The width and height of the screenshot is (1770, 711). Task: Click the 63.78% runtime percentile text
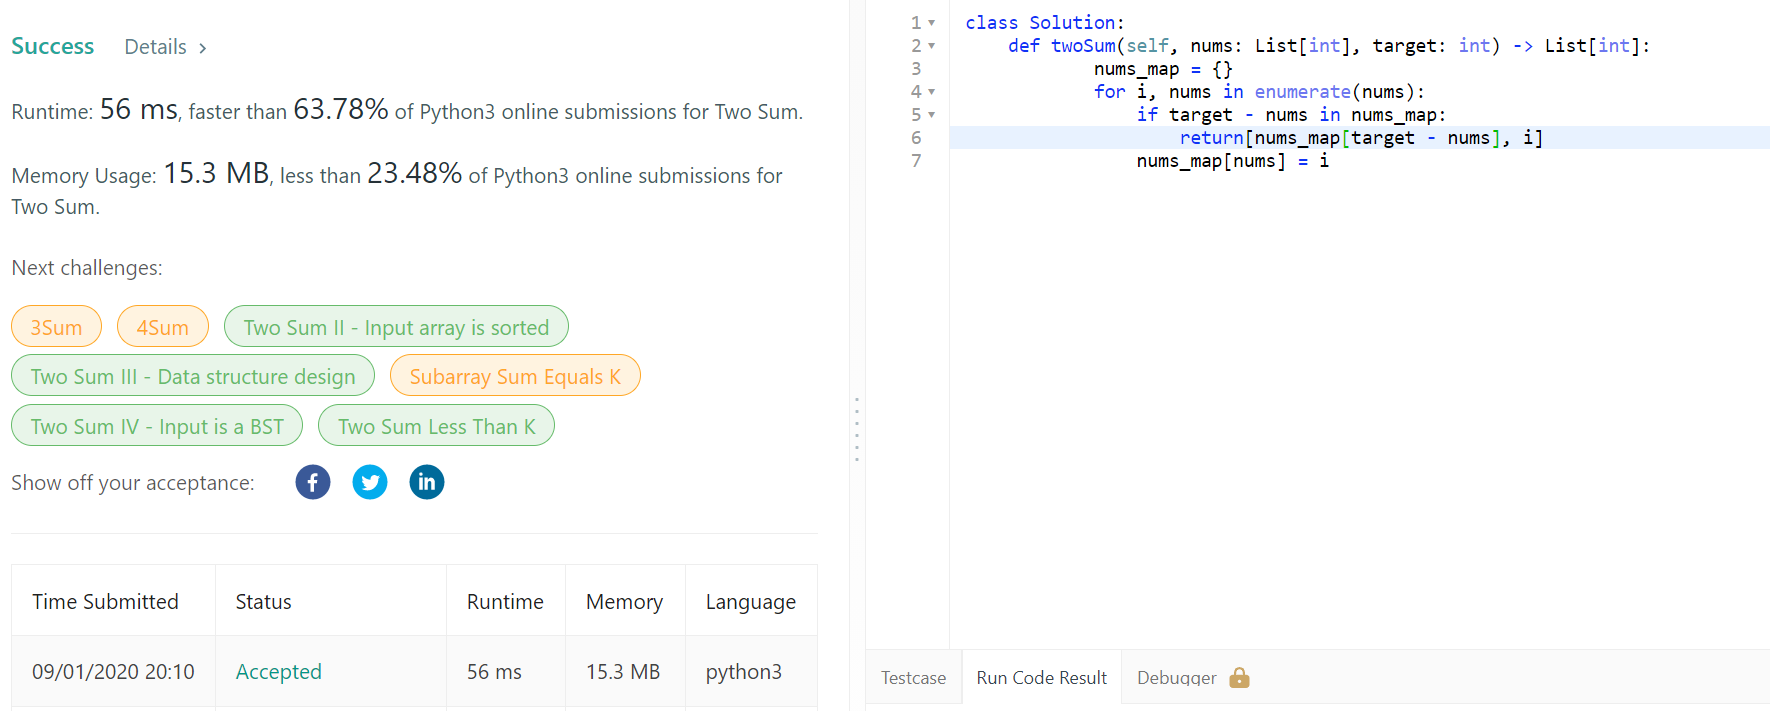[340, 109]
